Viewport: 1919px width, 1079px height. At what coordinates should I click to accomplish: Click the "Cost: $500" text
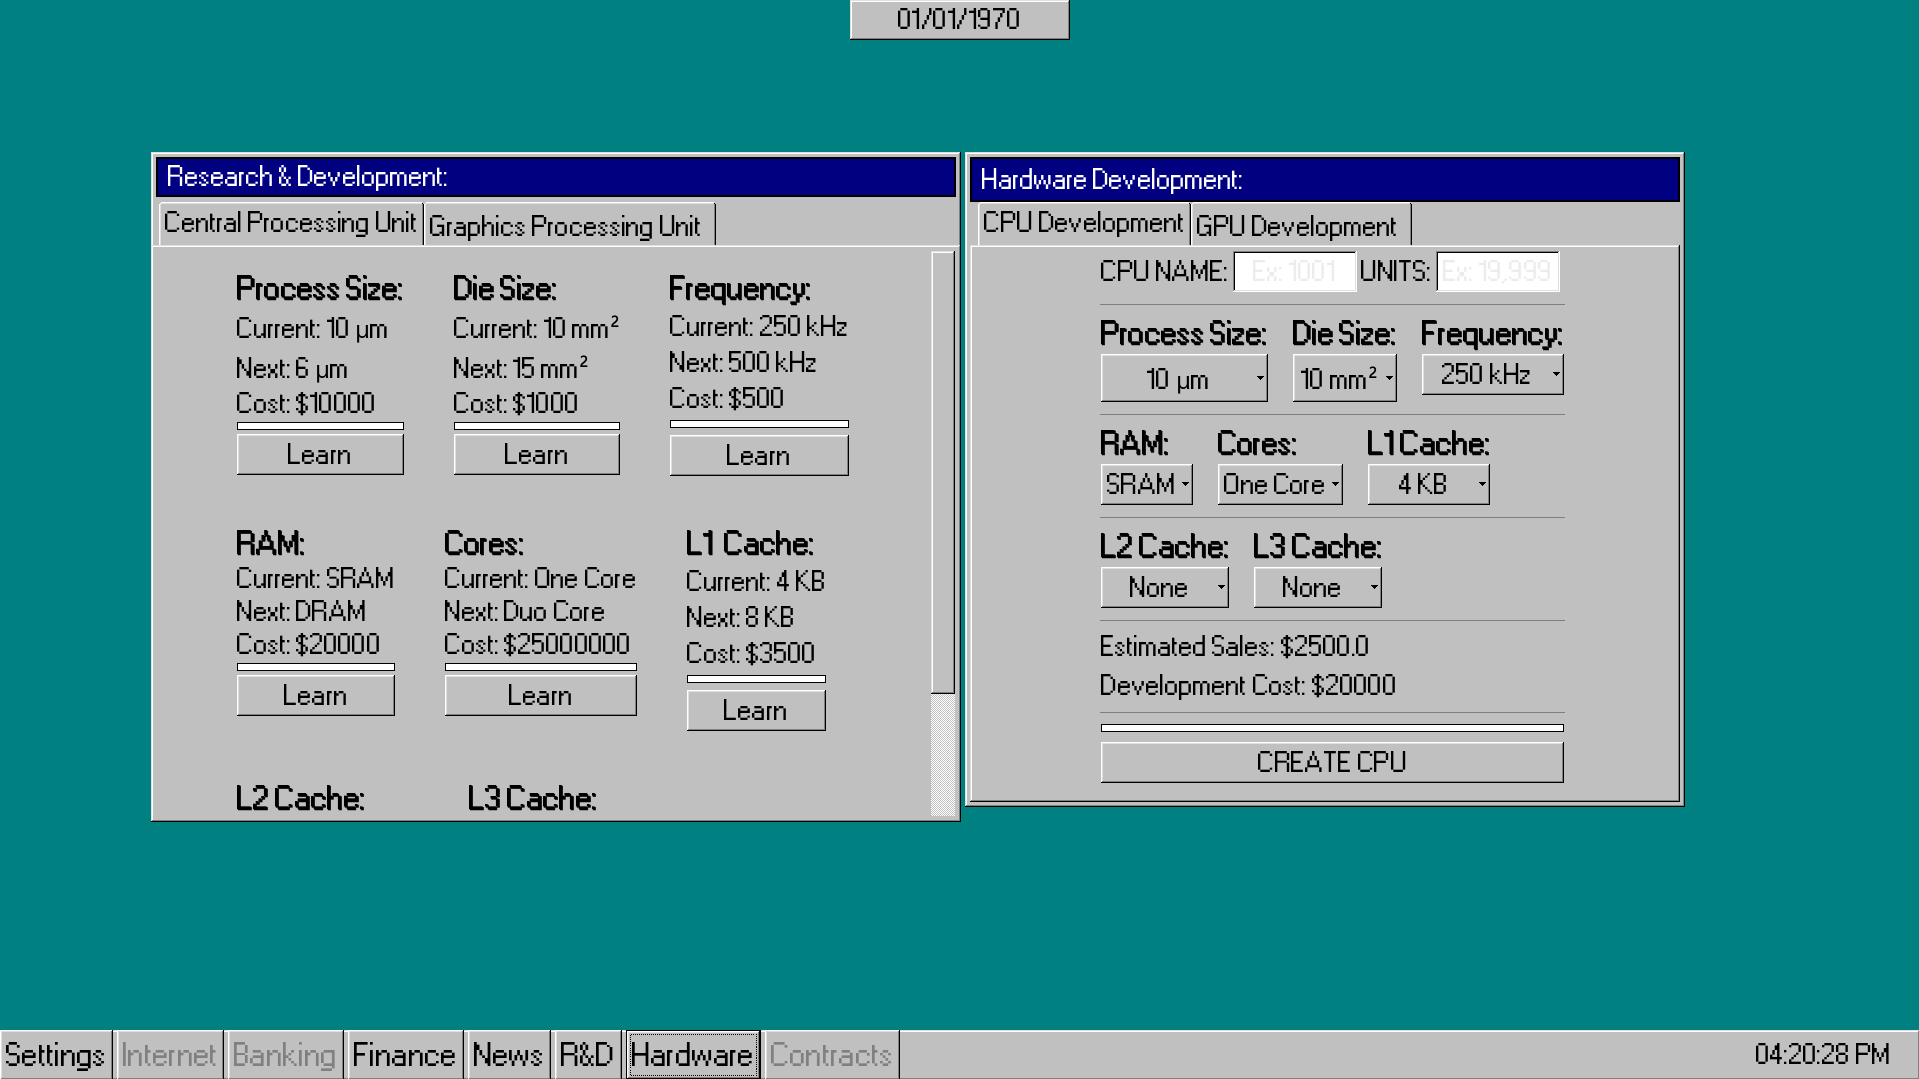coord(726,399)
